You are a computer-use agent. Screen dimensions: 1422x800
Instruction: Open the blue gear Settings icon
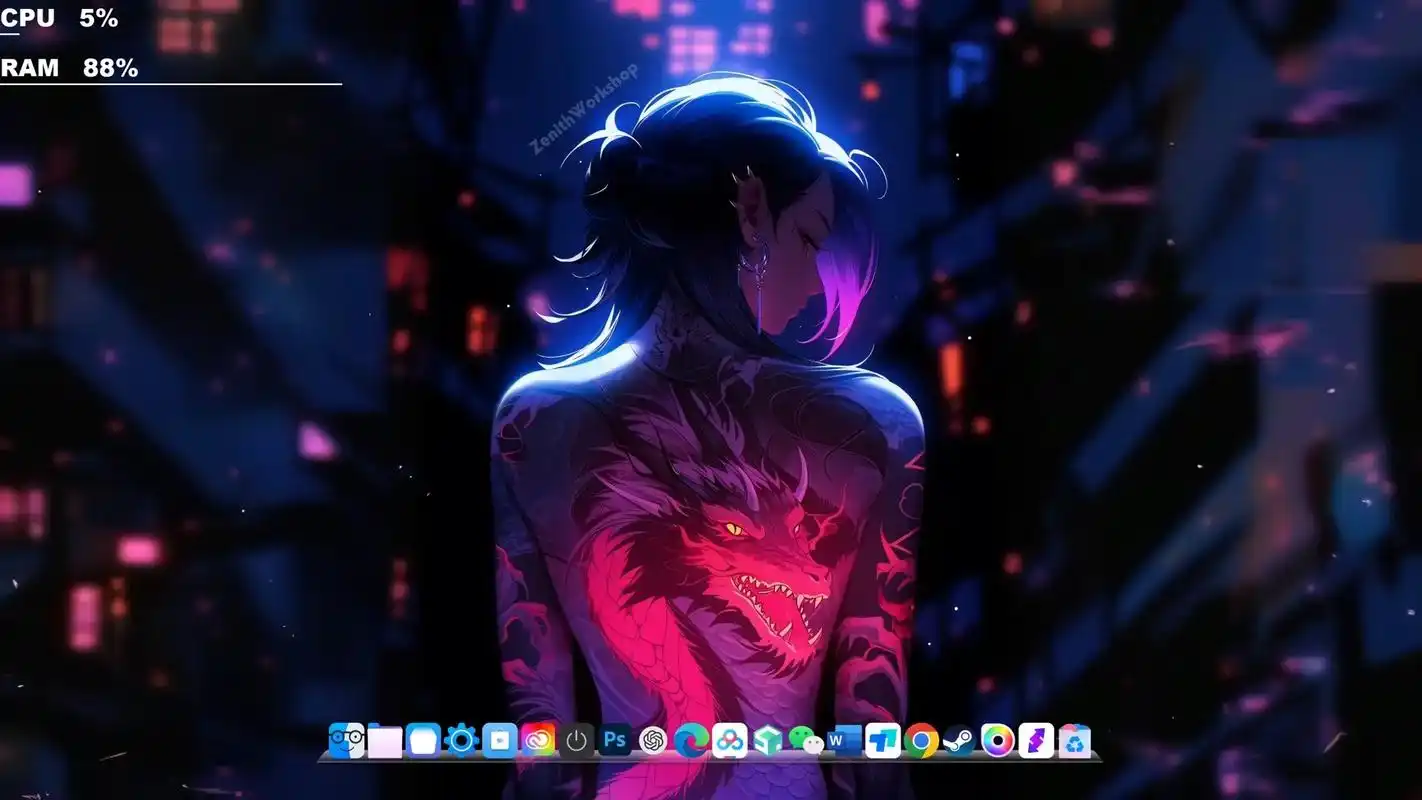tap(461, 741)
